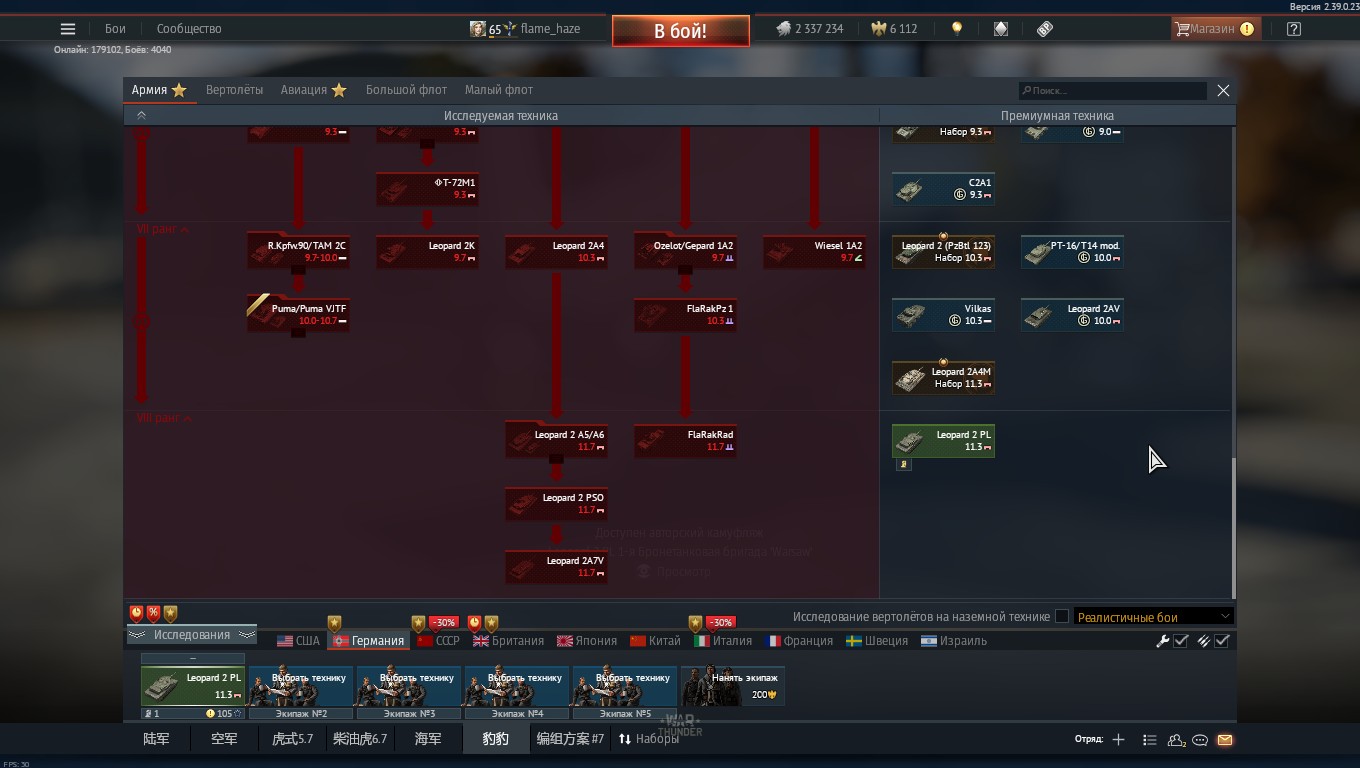Click the USA flag nation icon
Screen dimensions: 1360x768
285,641
